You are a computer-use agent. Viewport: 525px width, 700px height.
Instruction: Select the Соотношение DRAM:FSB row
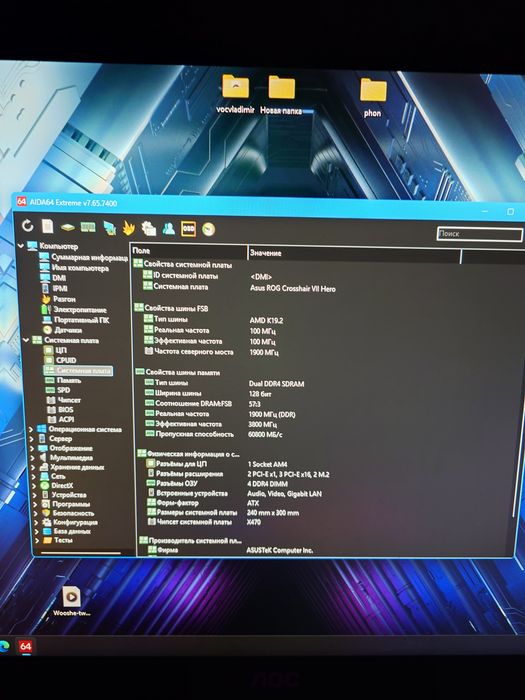pyautogui.click(x=204, y=404)
